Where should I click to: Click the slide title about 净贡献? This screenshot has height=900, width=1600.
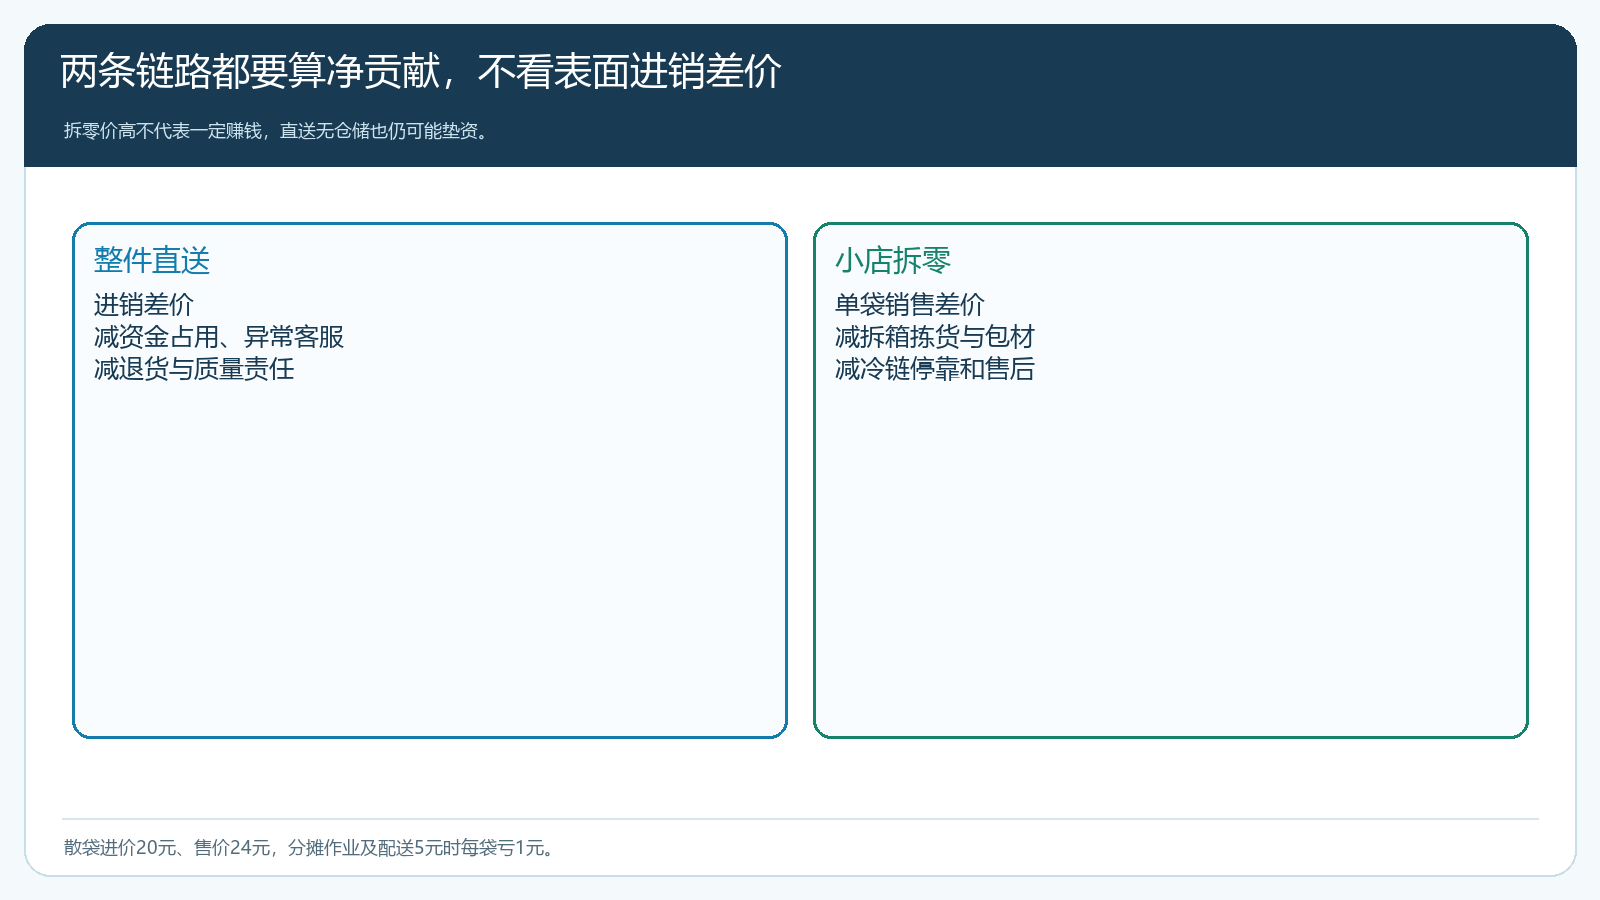[421, 72]
